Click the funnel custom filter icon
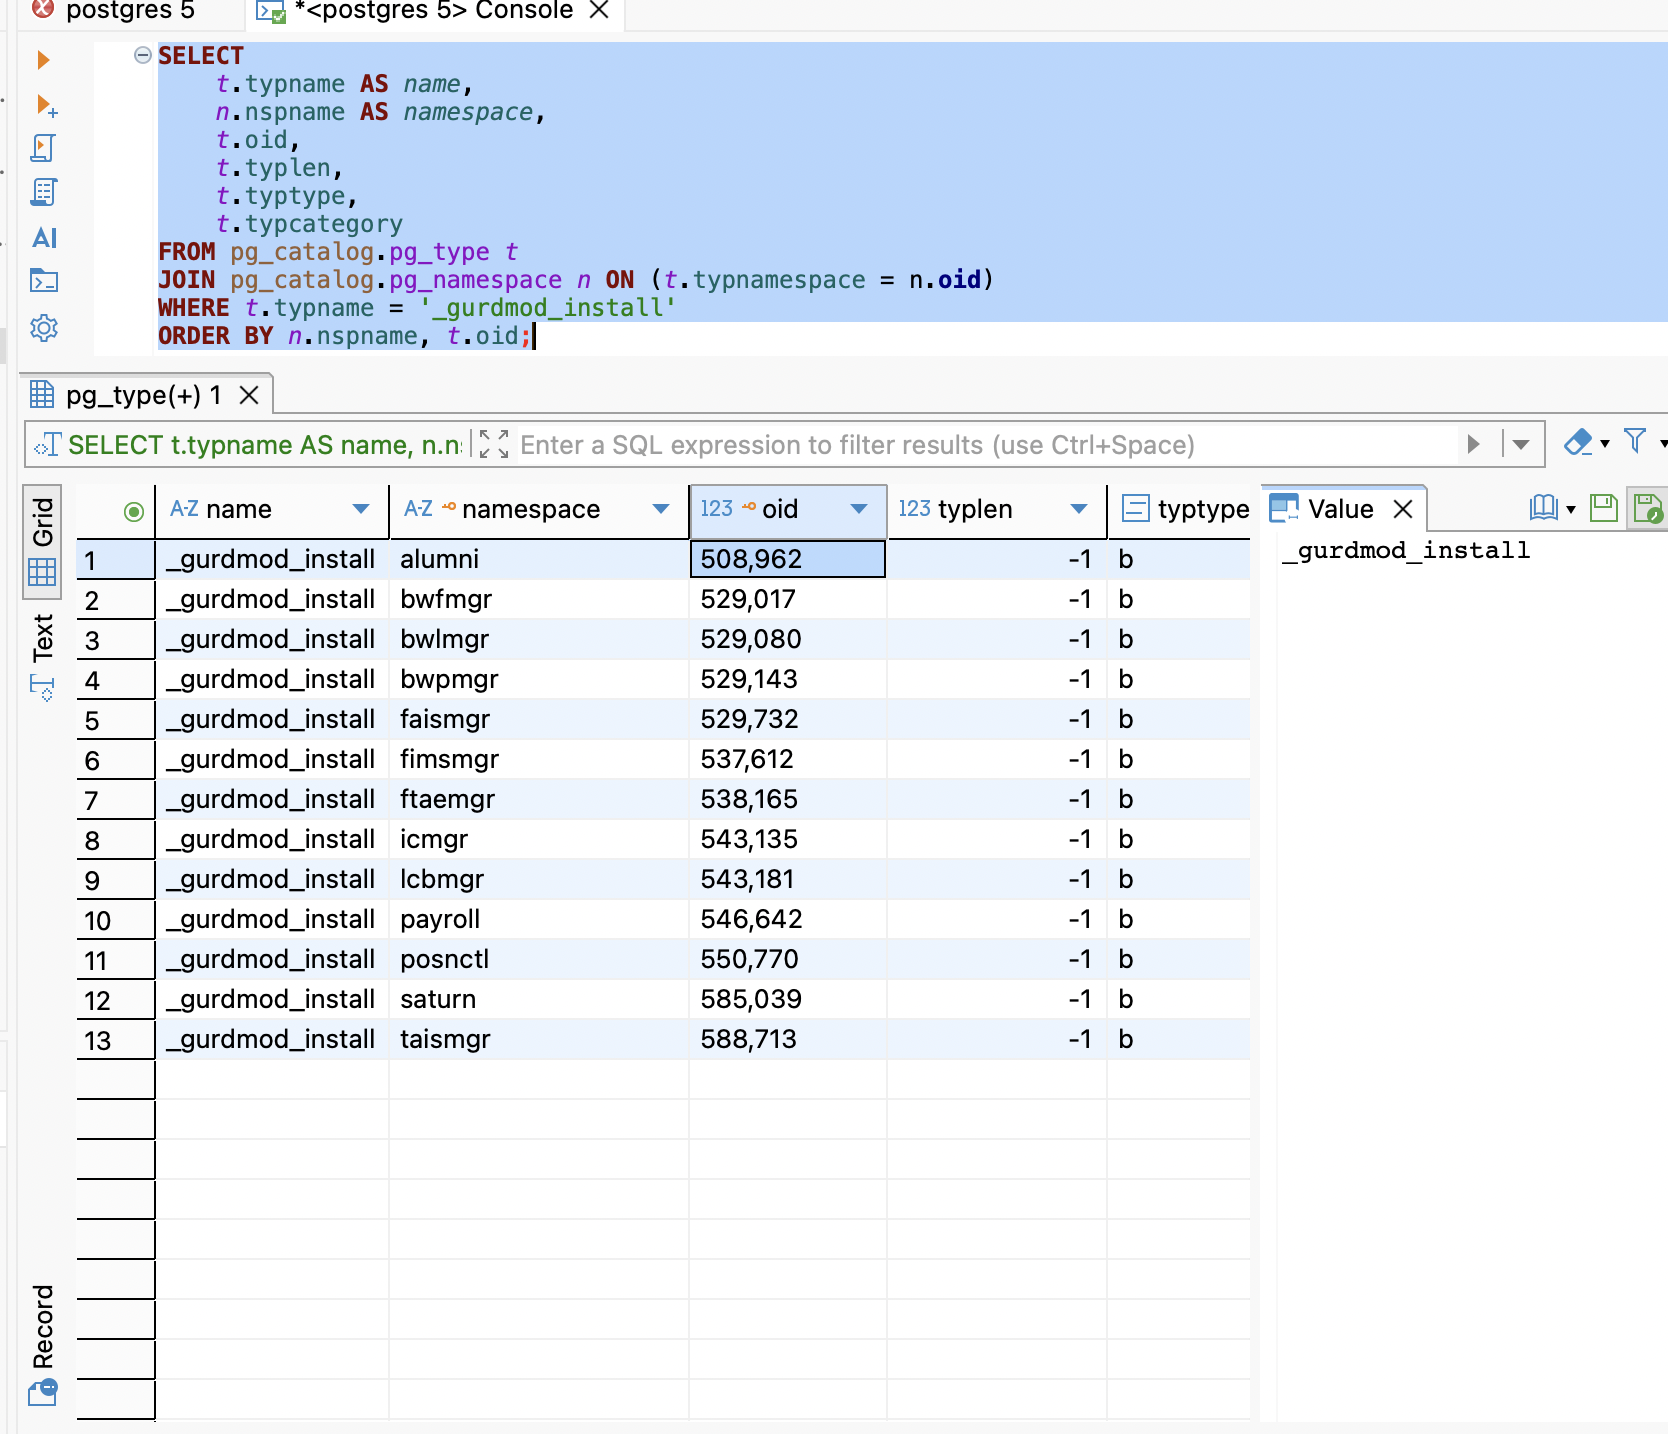This screenshot has width=1668, height=1434. [x=1635, y=441]
